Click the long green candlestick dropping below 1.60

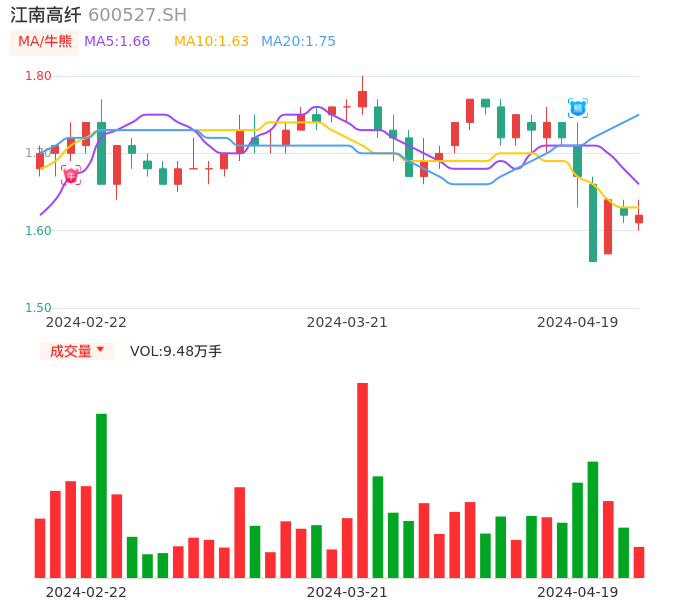[x=593, y=222]
